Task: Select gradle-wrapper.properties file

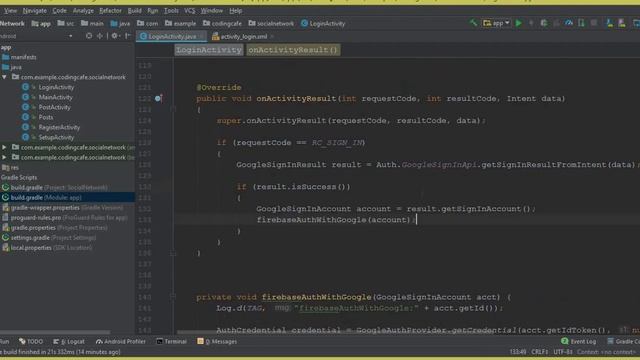Action: point(62,207)
